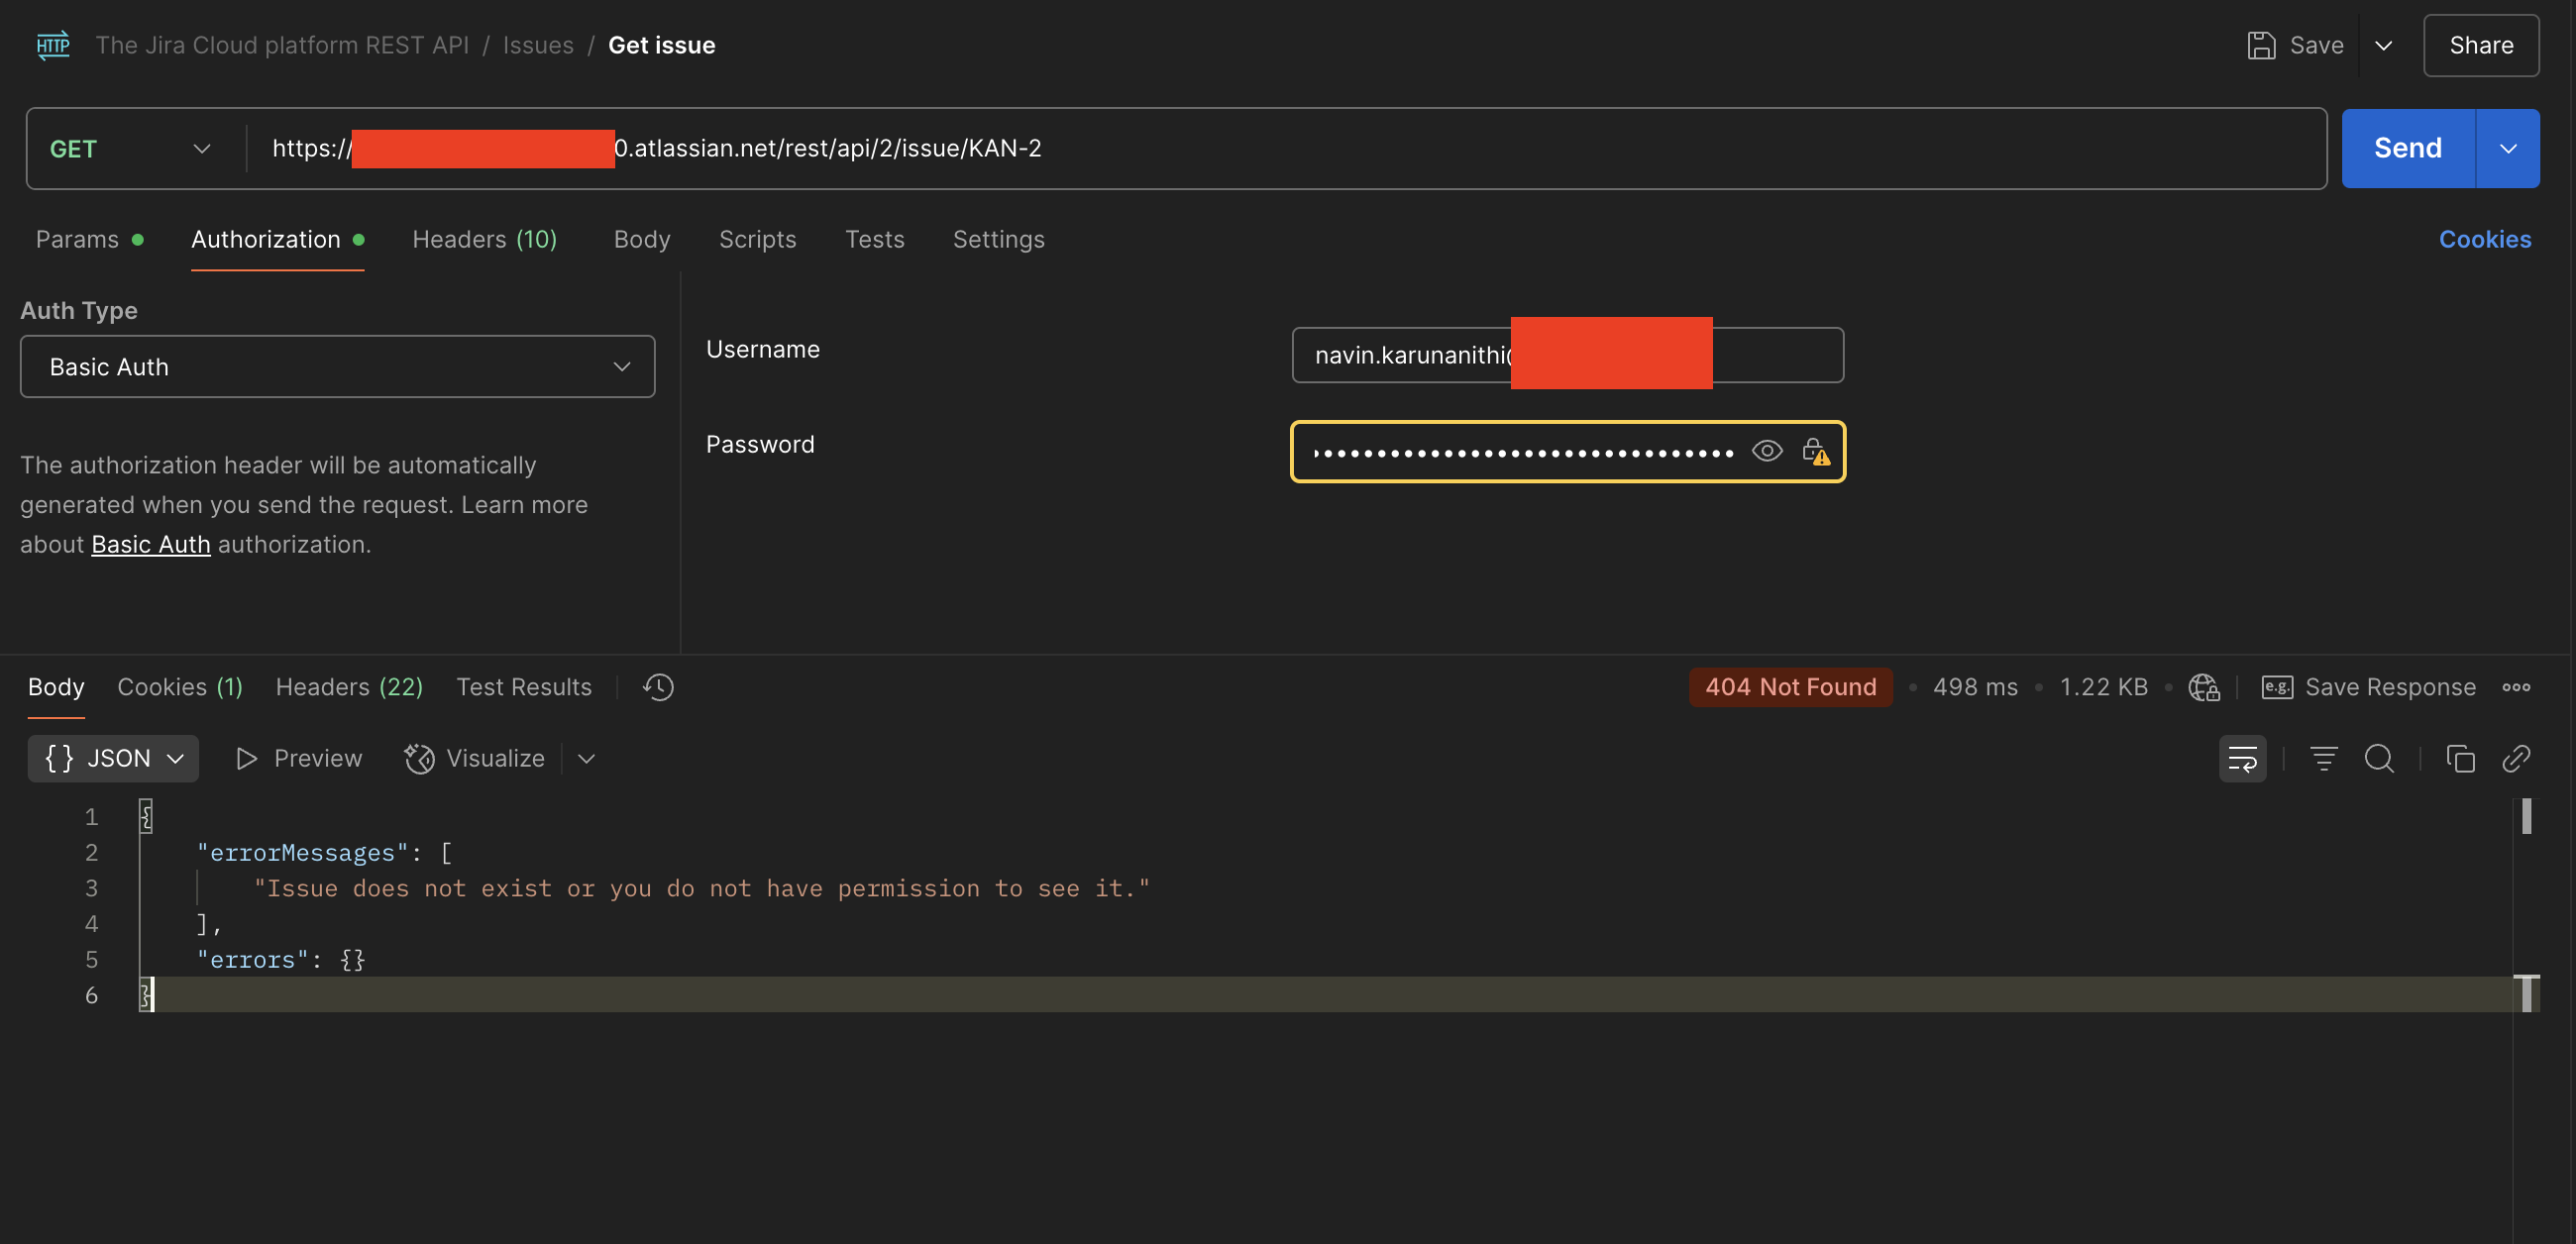Open the GET method dropdown
Image resolution: width=2576 pixels, height=1244 pixels.
130,149
